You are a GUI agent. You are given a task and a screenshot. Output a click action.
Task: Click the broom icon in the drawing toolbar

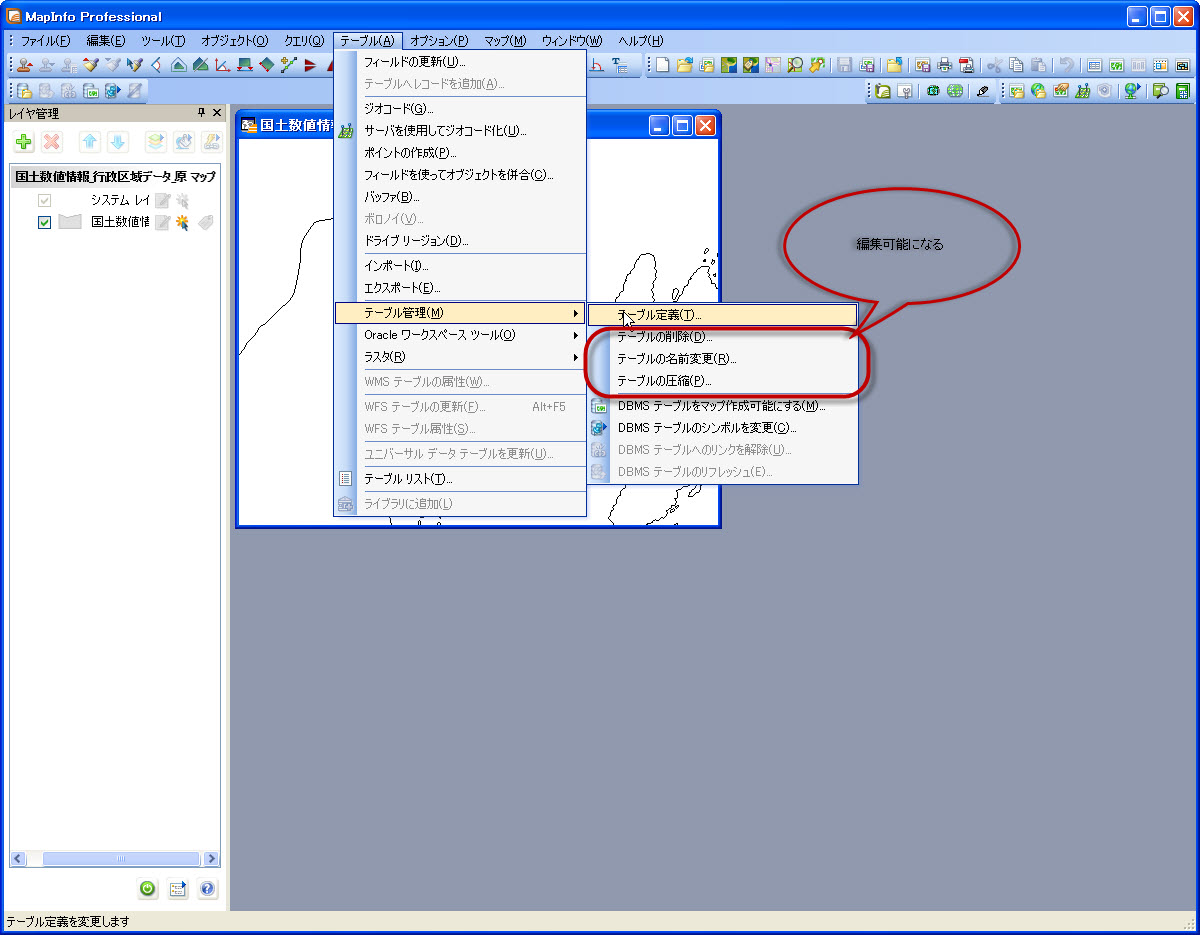click(90, 65)
